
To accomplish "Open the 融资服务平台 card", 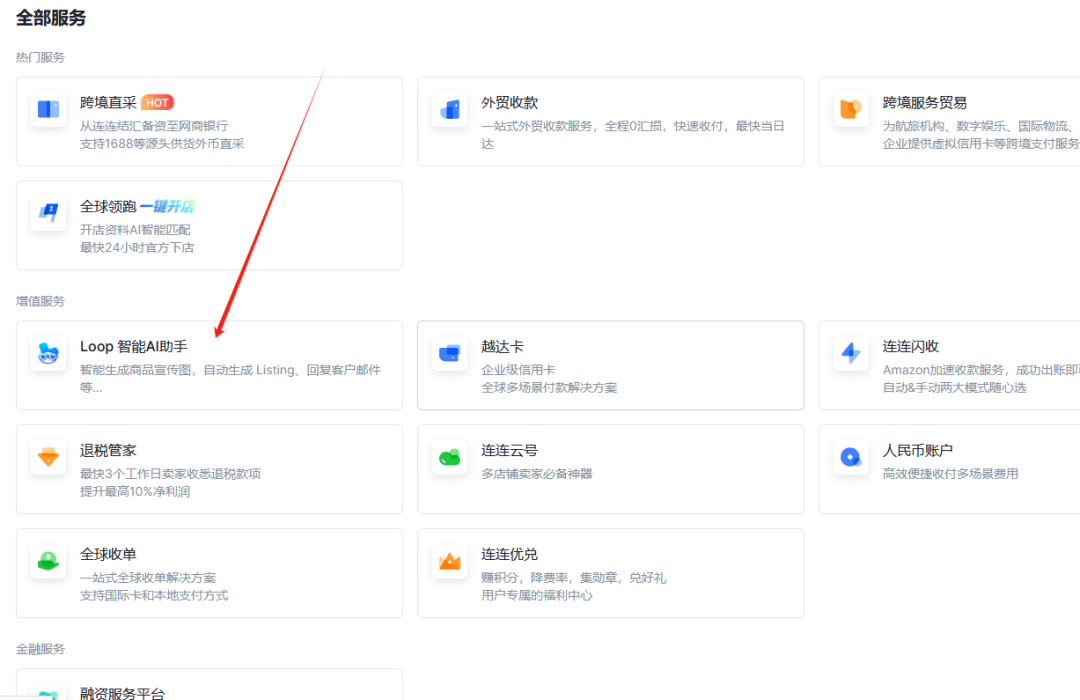I will pyautogui.click(x=122, y=692).
